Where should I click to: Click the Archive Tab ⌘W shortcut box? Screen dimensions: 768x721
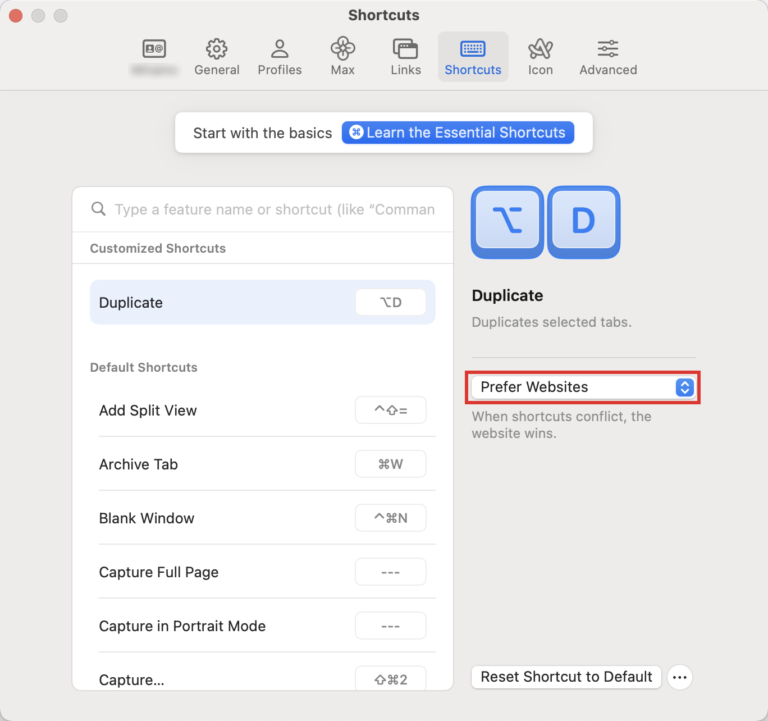tap(390, 464)
